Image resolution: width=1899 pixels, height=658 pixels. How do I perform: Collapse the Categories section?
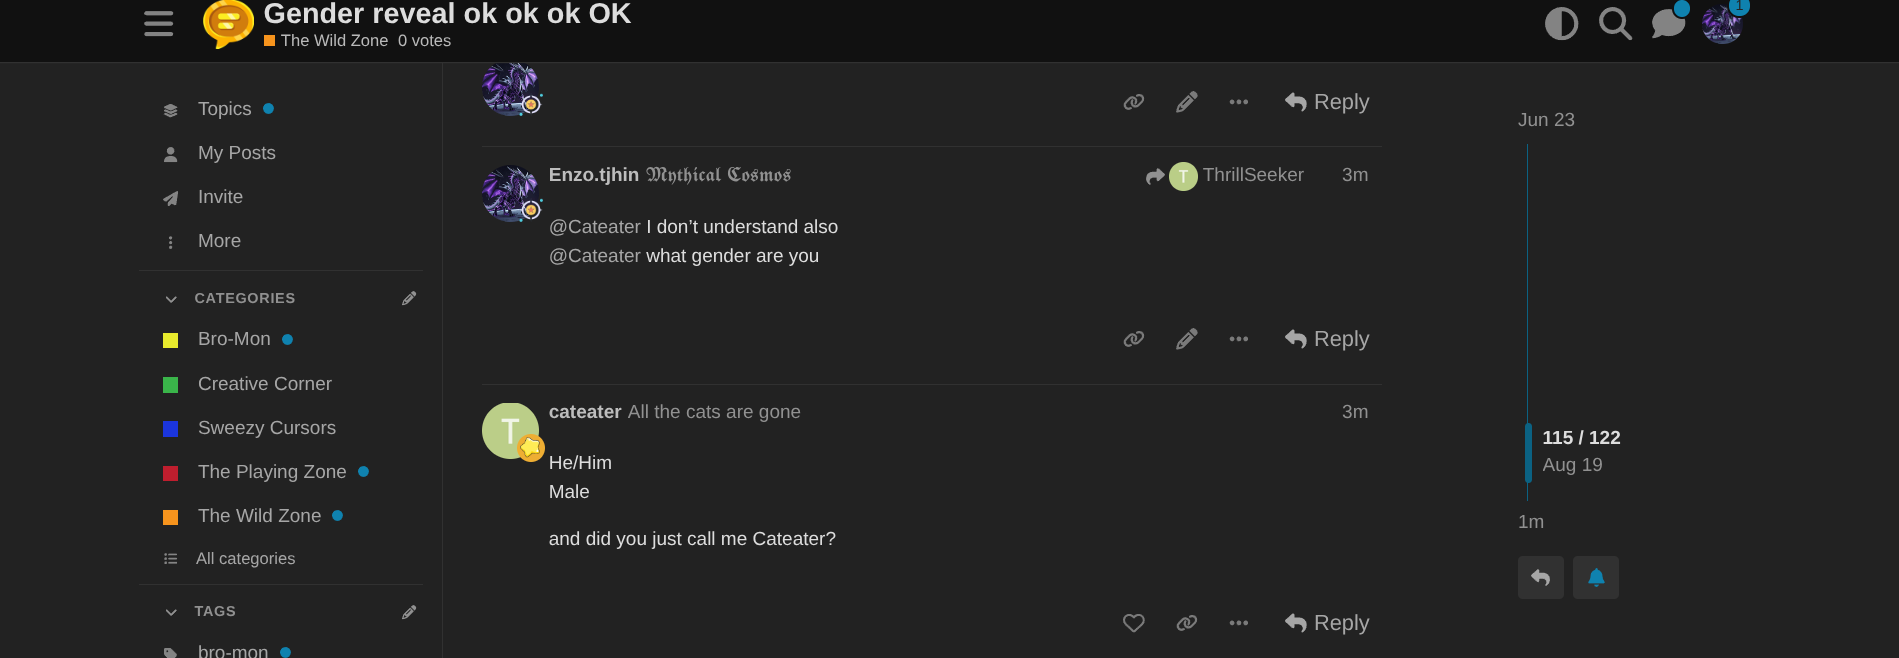171,299
